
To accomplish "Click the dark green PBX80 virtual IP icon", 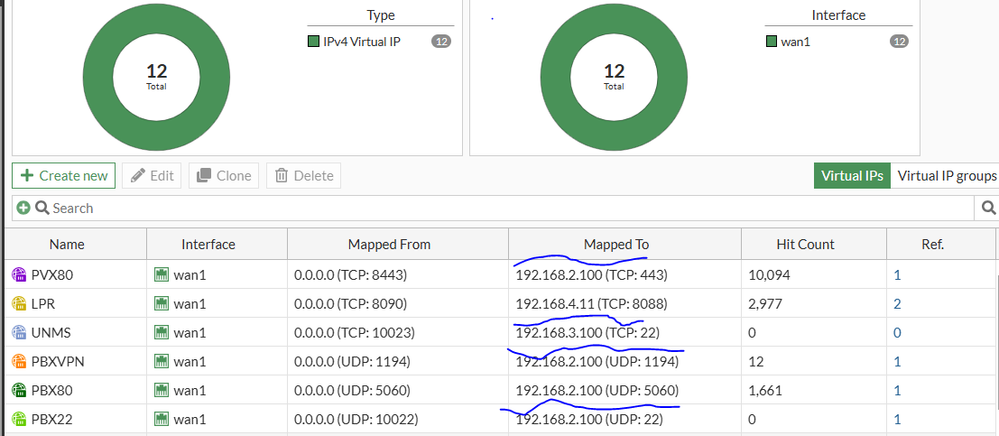I will tap(18, 391).
